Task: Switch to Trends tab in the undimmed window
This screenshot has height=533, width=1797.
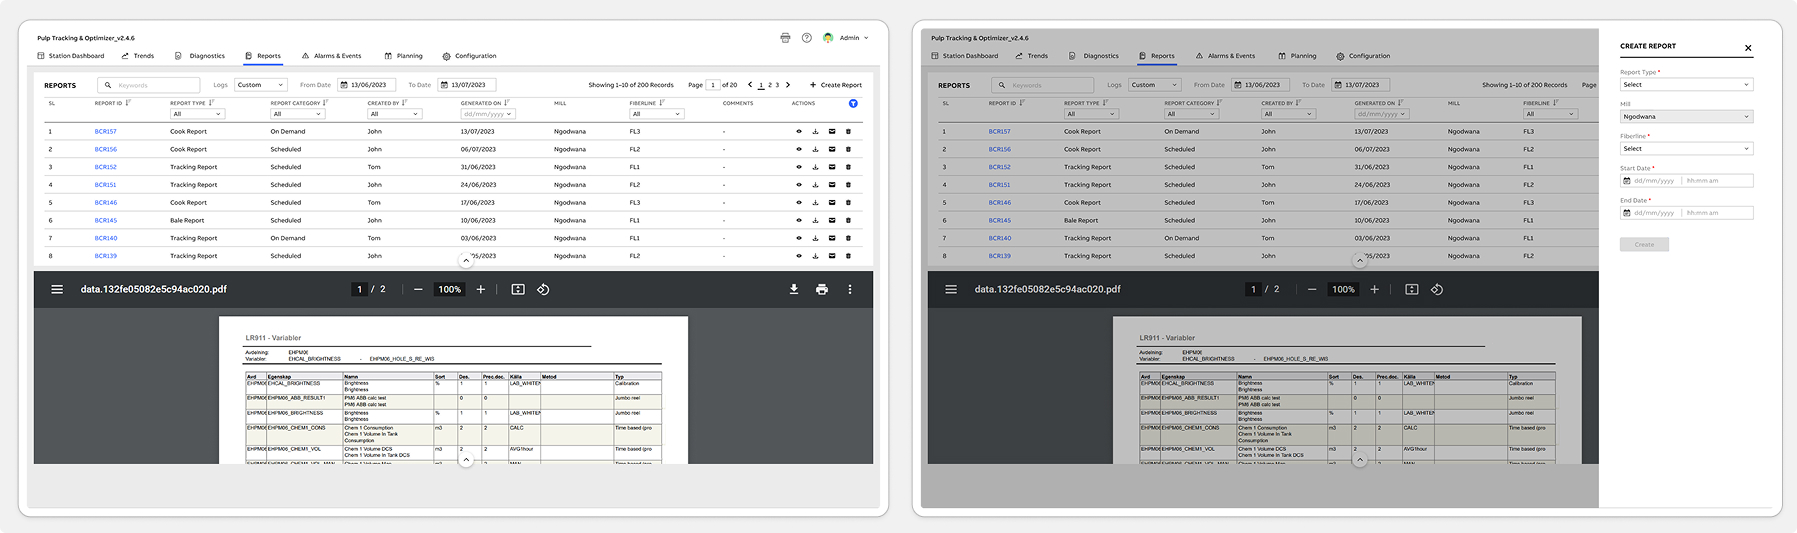Action: (x=138, y=56)
